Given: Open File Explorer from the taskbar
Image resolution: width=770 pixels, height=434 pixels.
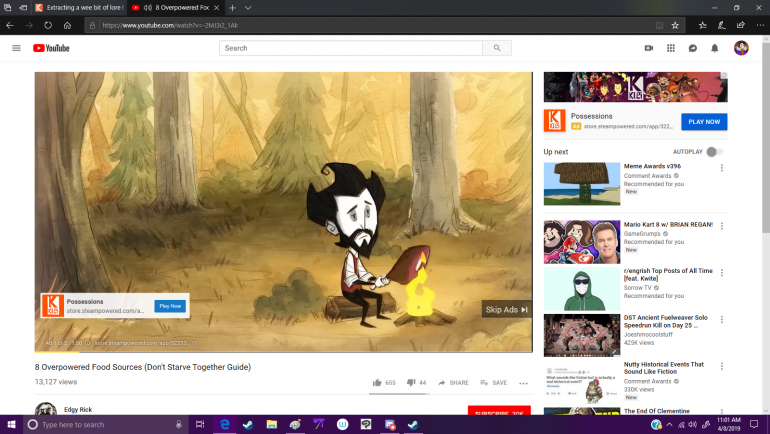Looking at the screenshot, I should tap(272, 424).
